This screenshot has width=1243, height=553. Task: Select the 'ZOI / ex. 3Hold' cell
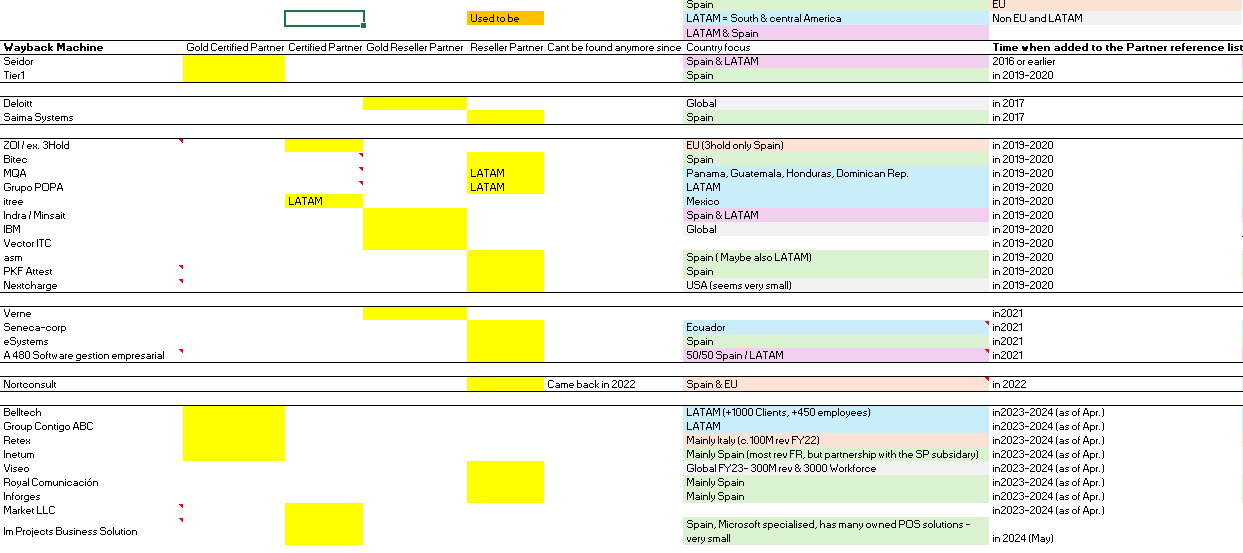point(92,145)
